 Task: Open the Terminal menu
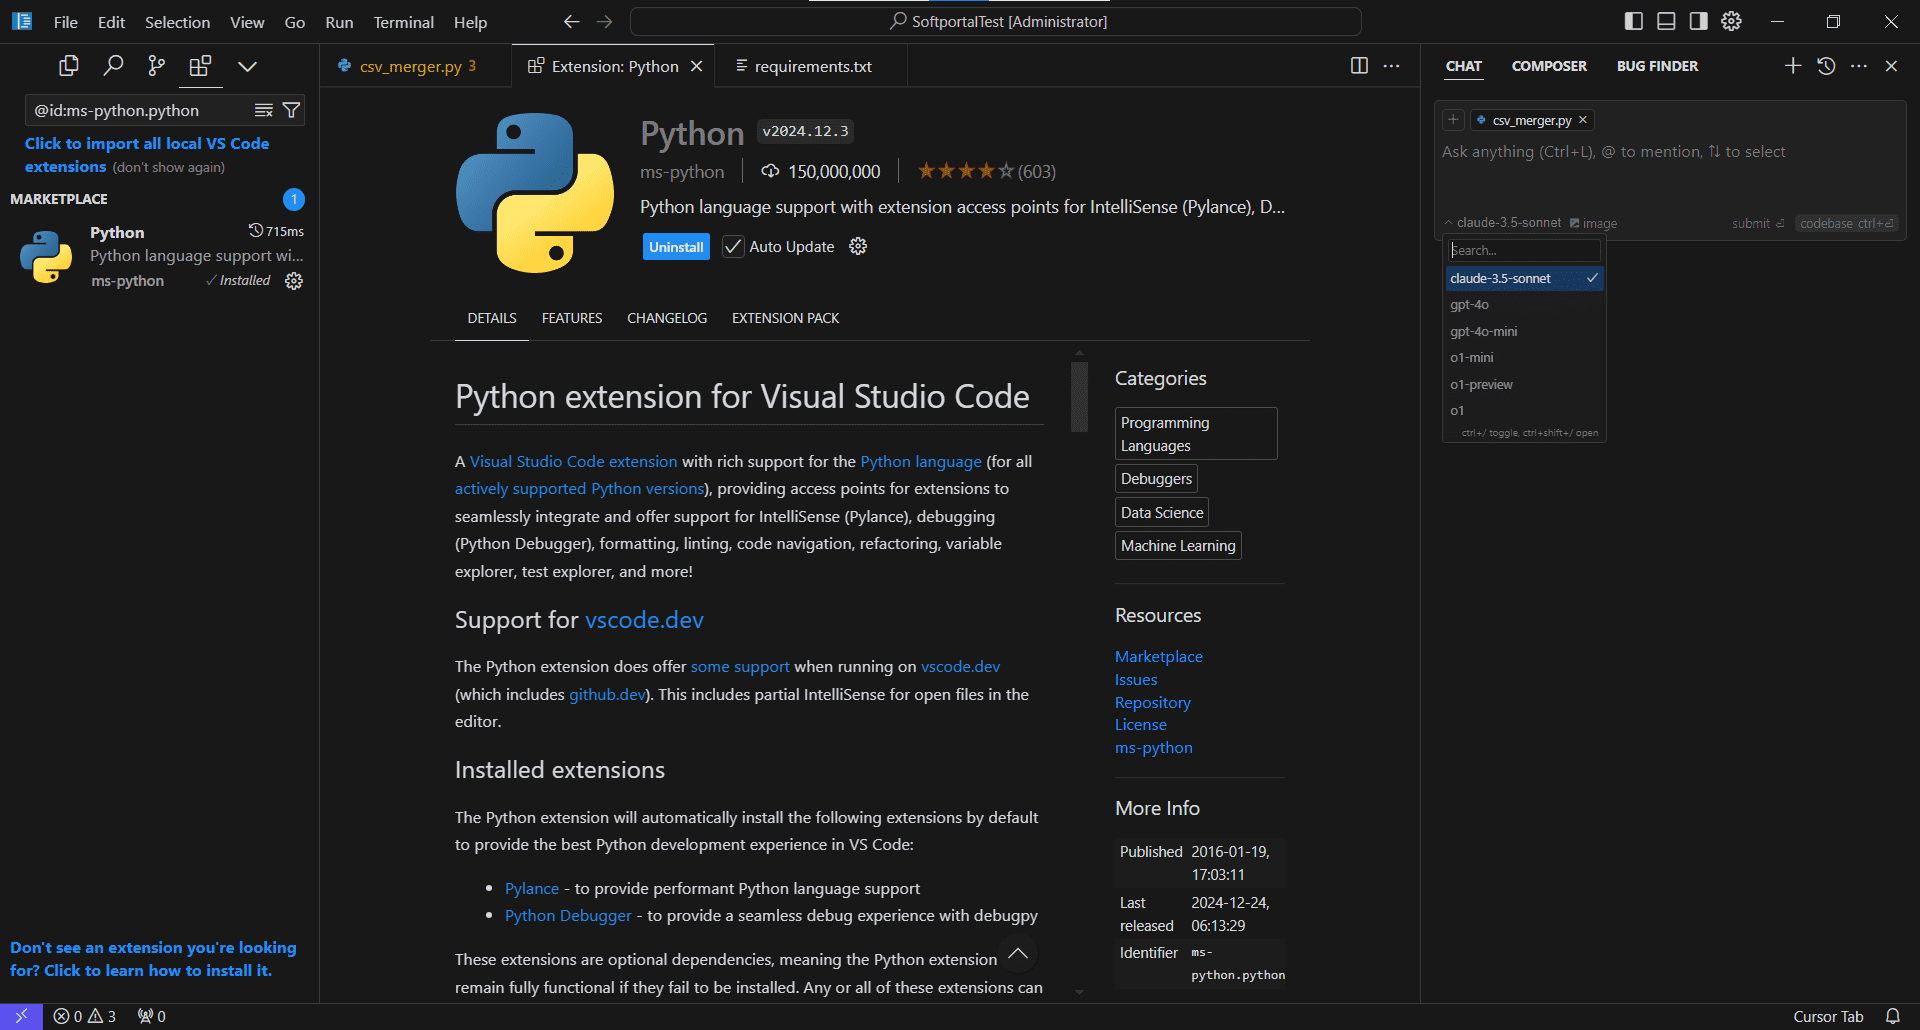pos(403,22)
